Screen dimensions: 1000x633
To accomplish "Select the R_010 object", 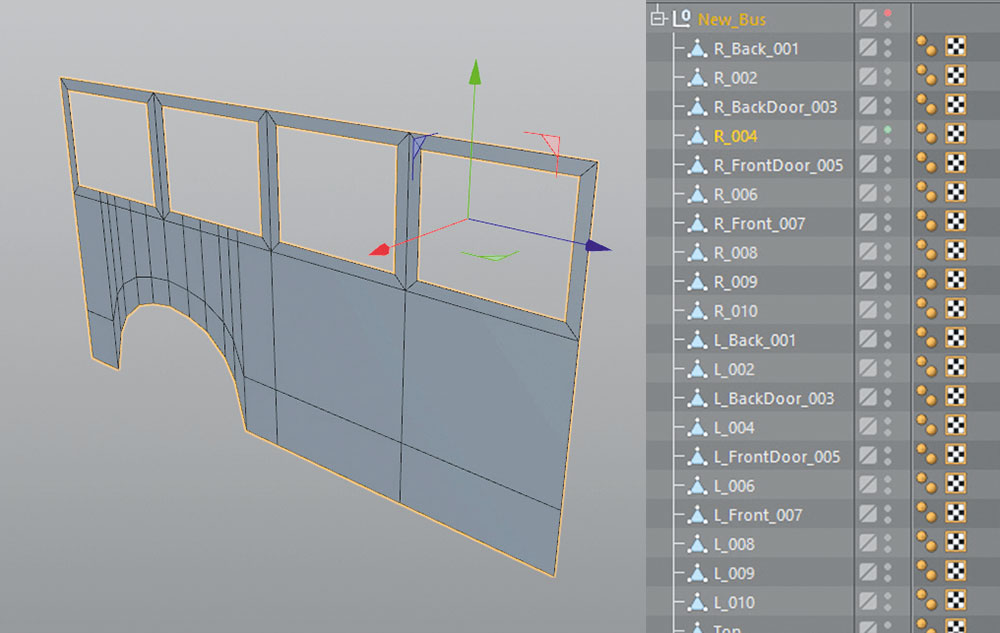I will [x=735, y=311].
